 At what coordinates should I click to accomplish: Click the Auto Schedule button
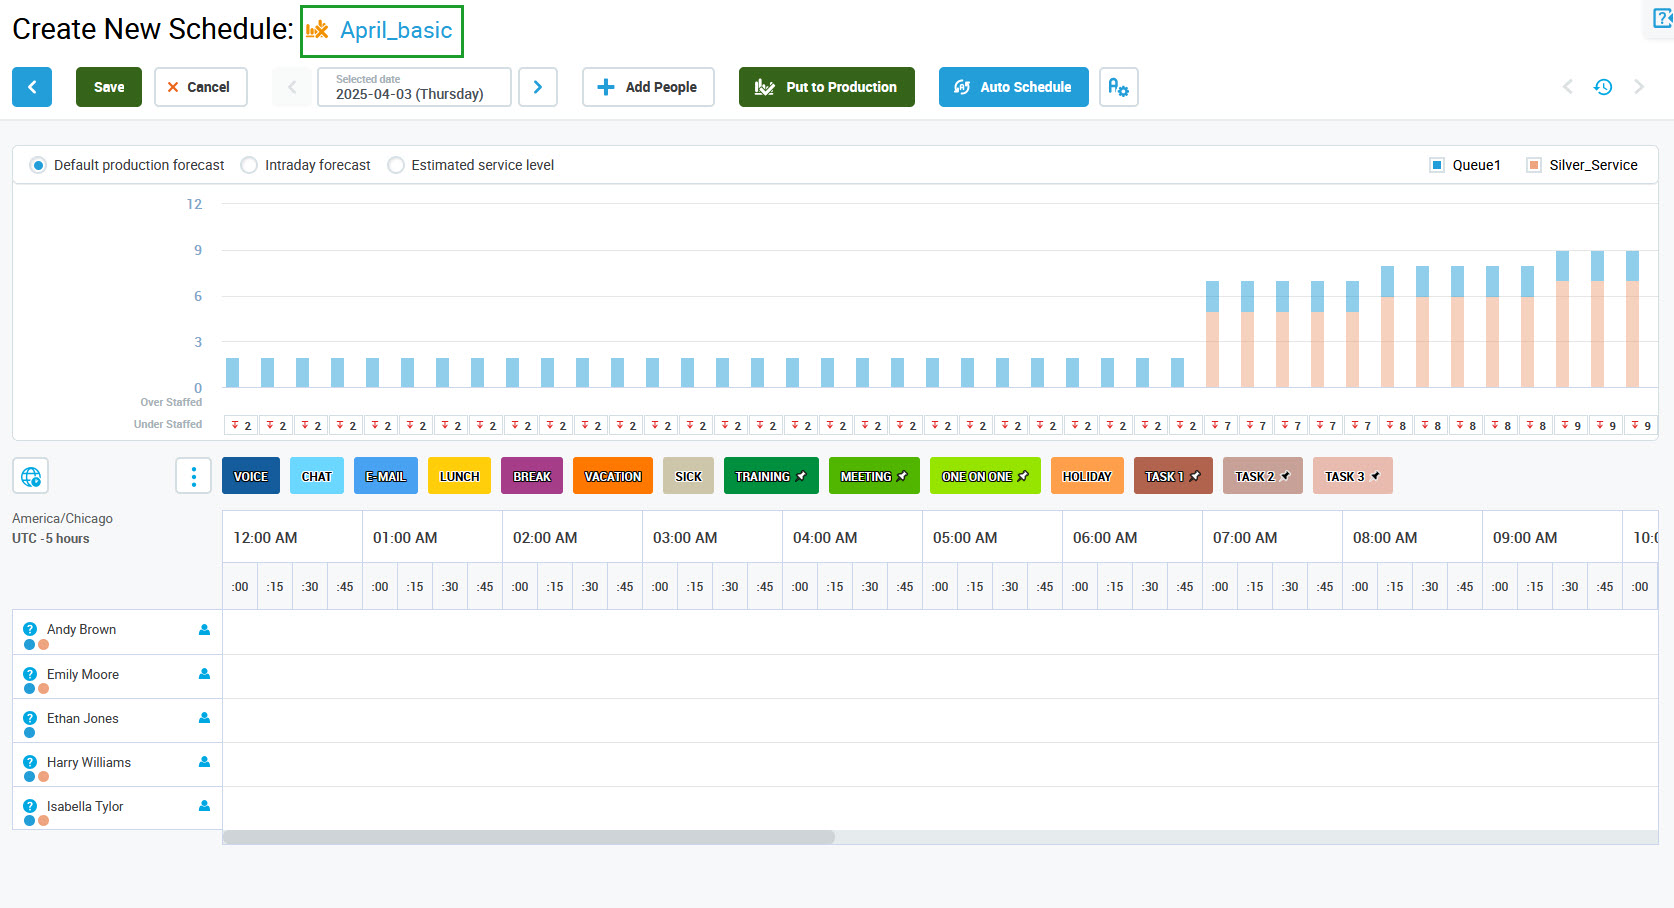[x=1013, y=87]
